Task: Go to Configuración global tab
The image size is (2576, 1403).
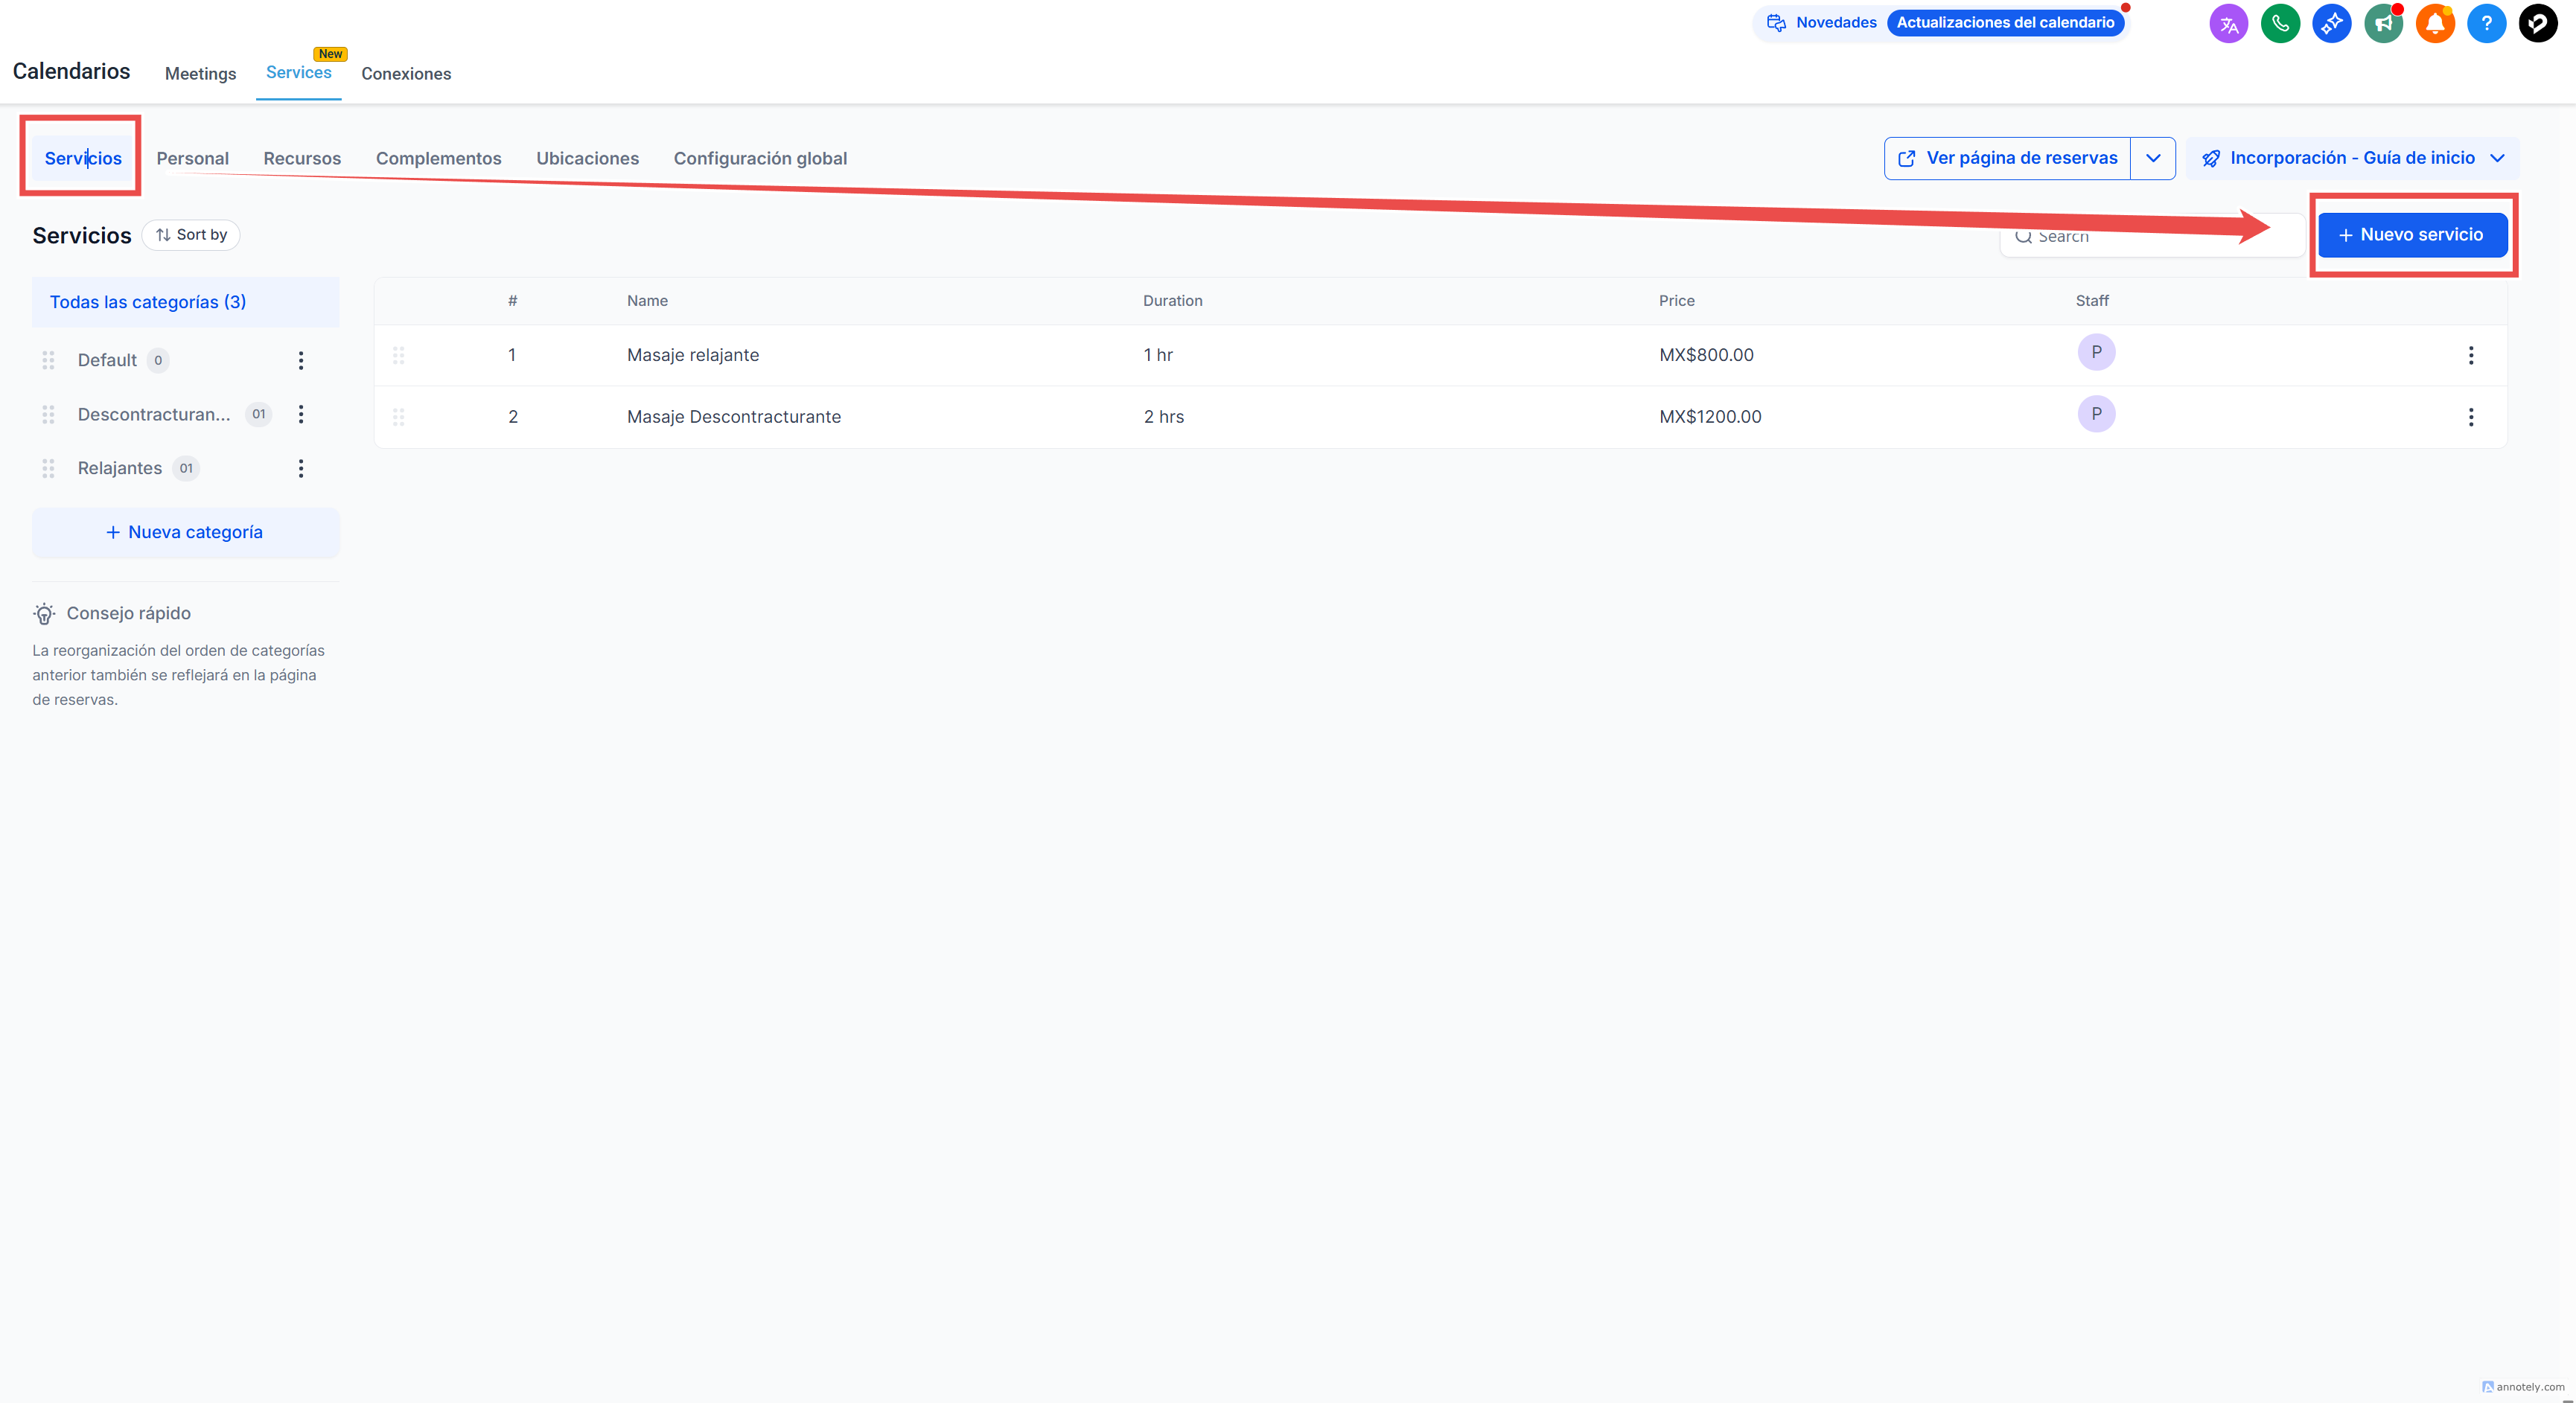Action: click(x=759, y=158)
